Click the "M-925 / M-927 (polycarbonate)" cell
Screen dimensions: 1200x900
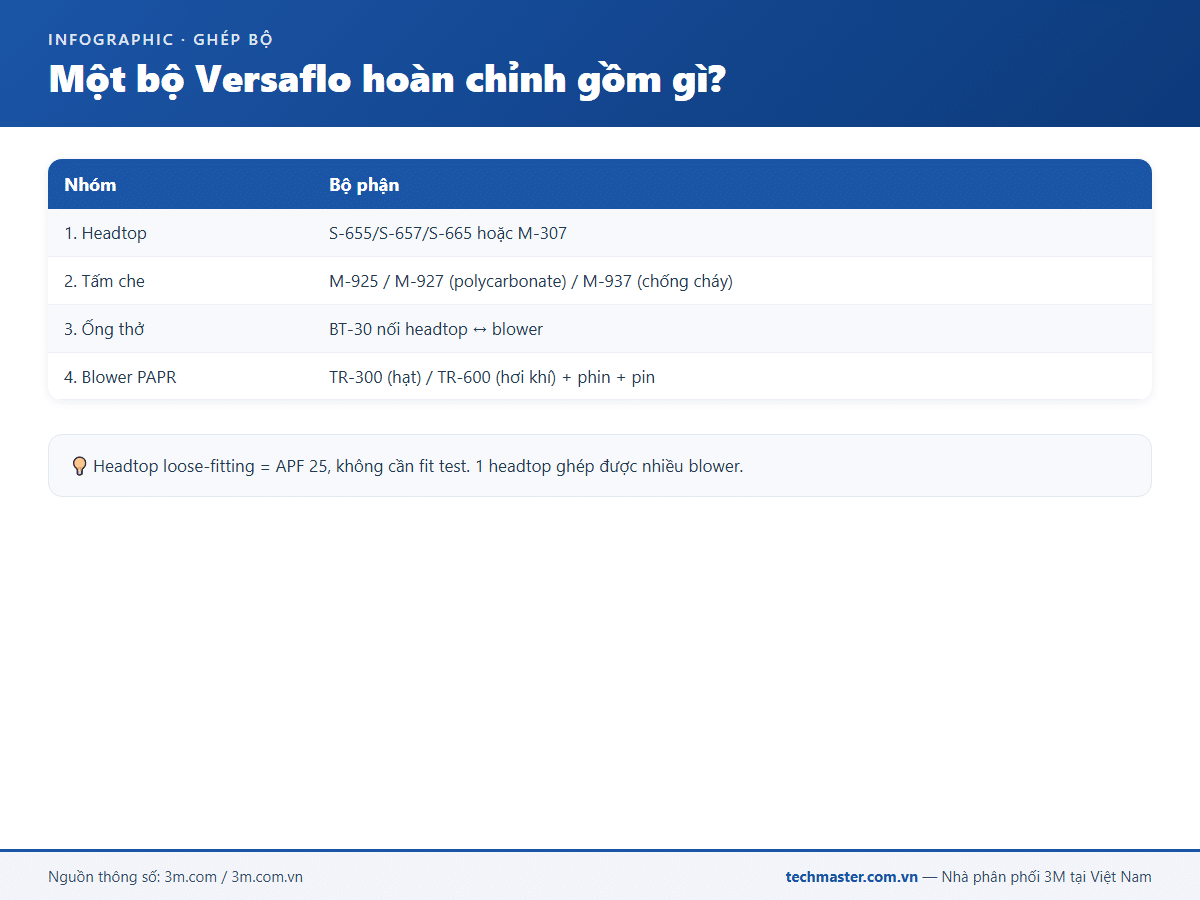[531, 281]
